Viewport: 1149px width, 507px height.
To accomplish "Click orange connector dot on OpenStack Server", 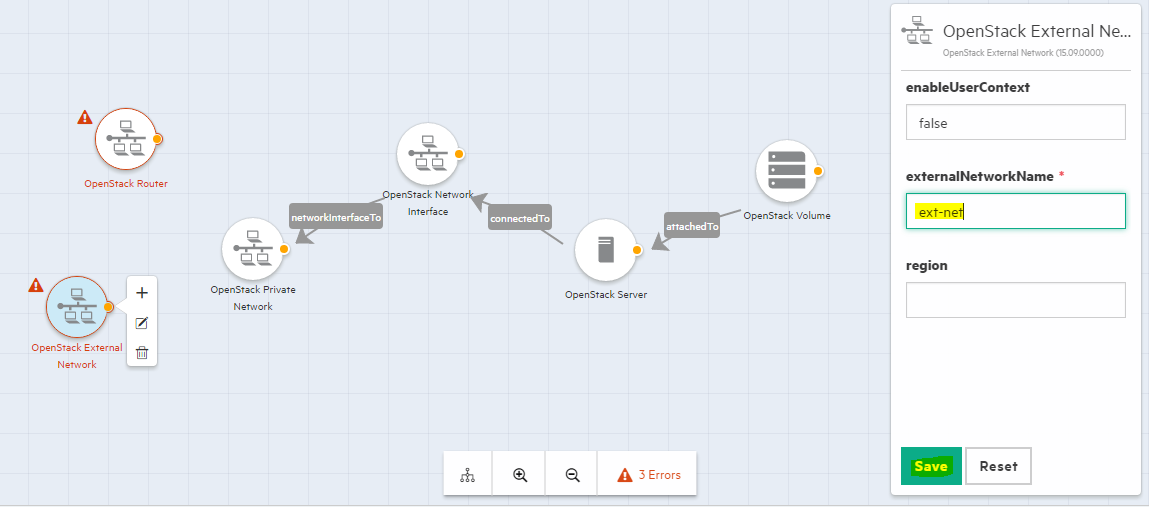I will tap(637, 250).
